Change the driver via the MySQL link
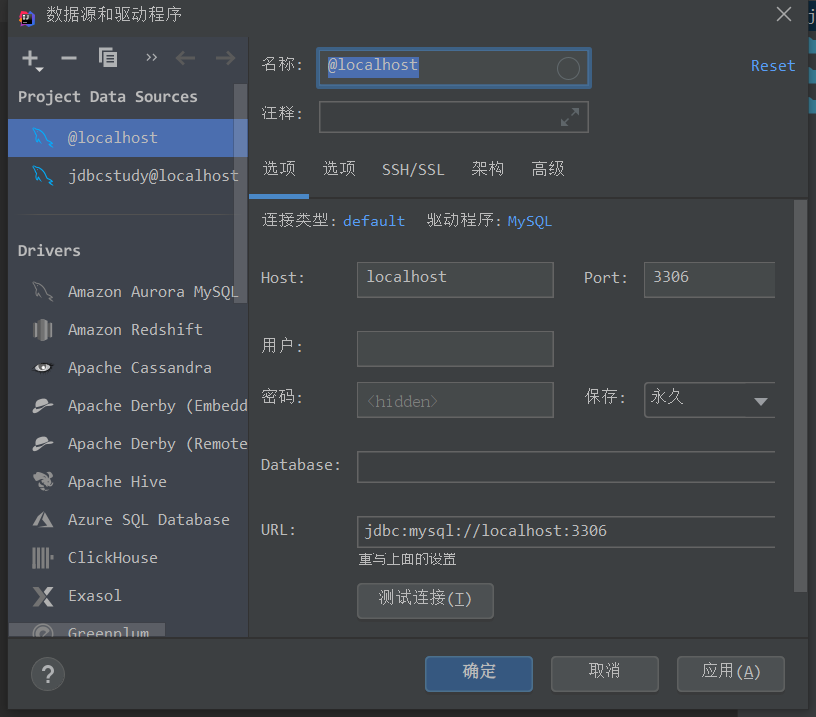The image size is (816, 717). [x=529, y=220]
